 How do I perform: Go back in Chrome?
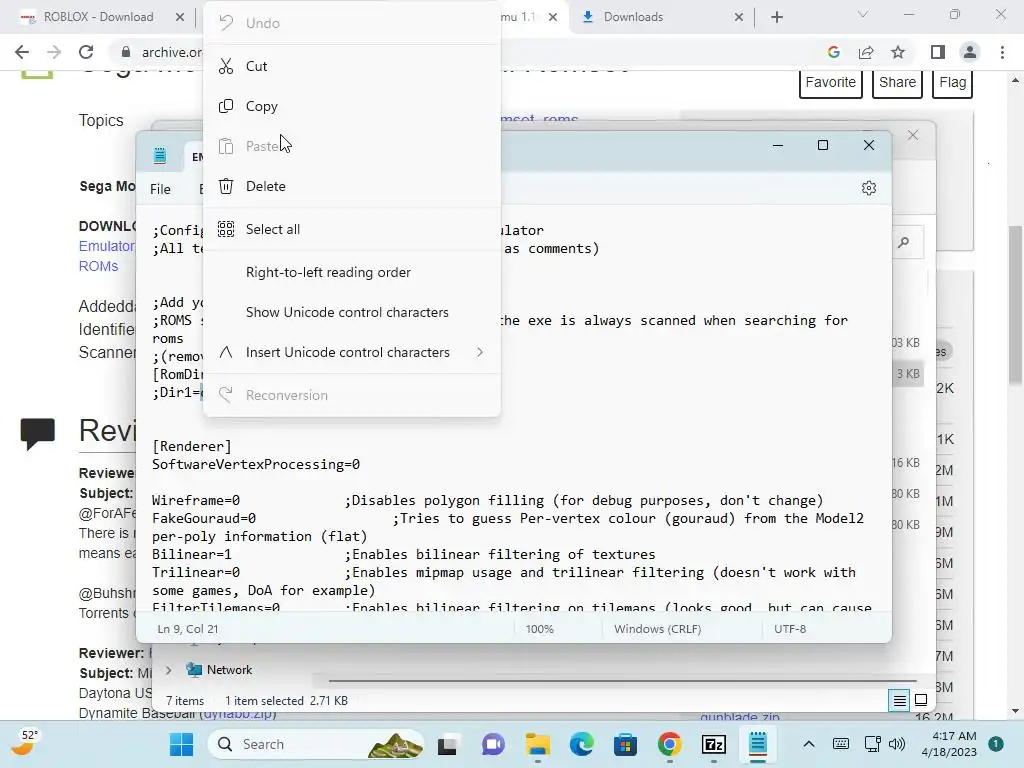click(22, 52)
